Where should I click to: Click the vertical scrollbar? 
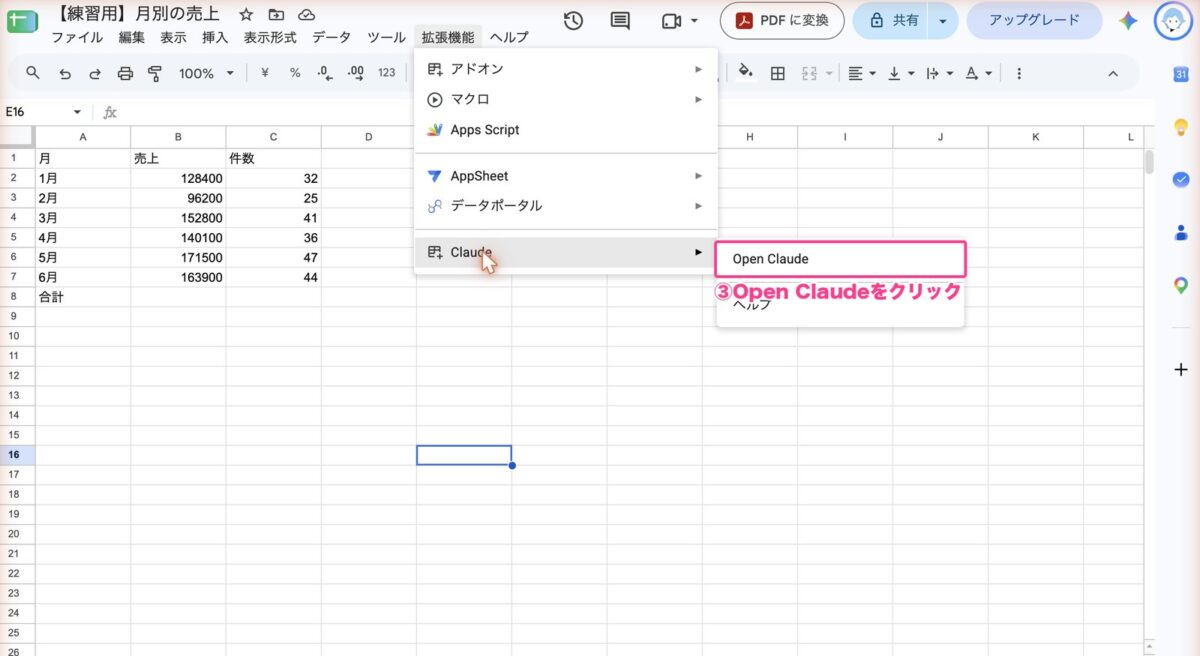tap(1150, 161)
